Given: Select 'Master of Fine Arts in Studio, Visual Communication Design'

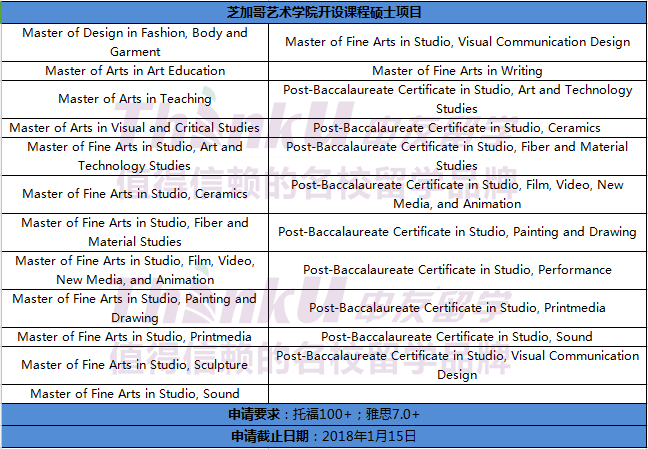Looking at the screenshot, I should tap(457, 42).
